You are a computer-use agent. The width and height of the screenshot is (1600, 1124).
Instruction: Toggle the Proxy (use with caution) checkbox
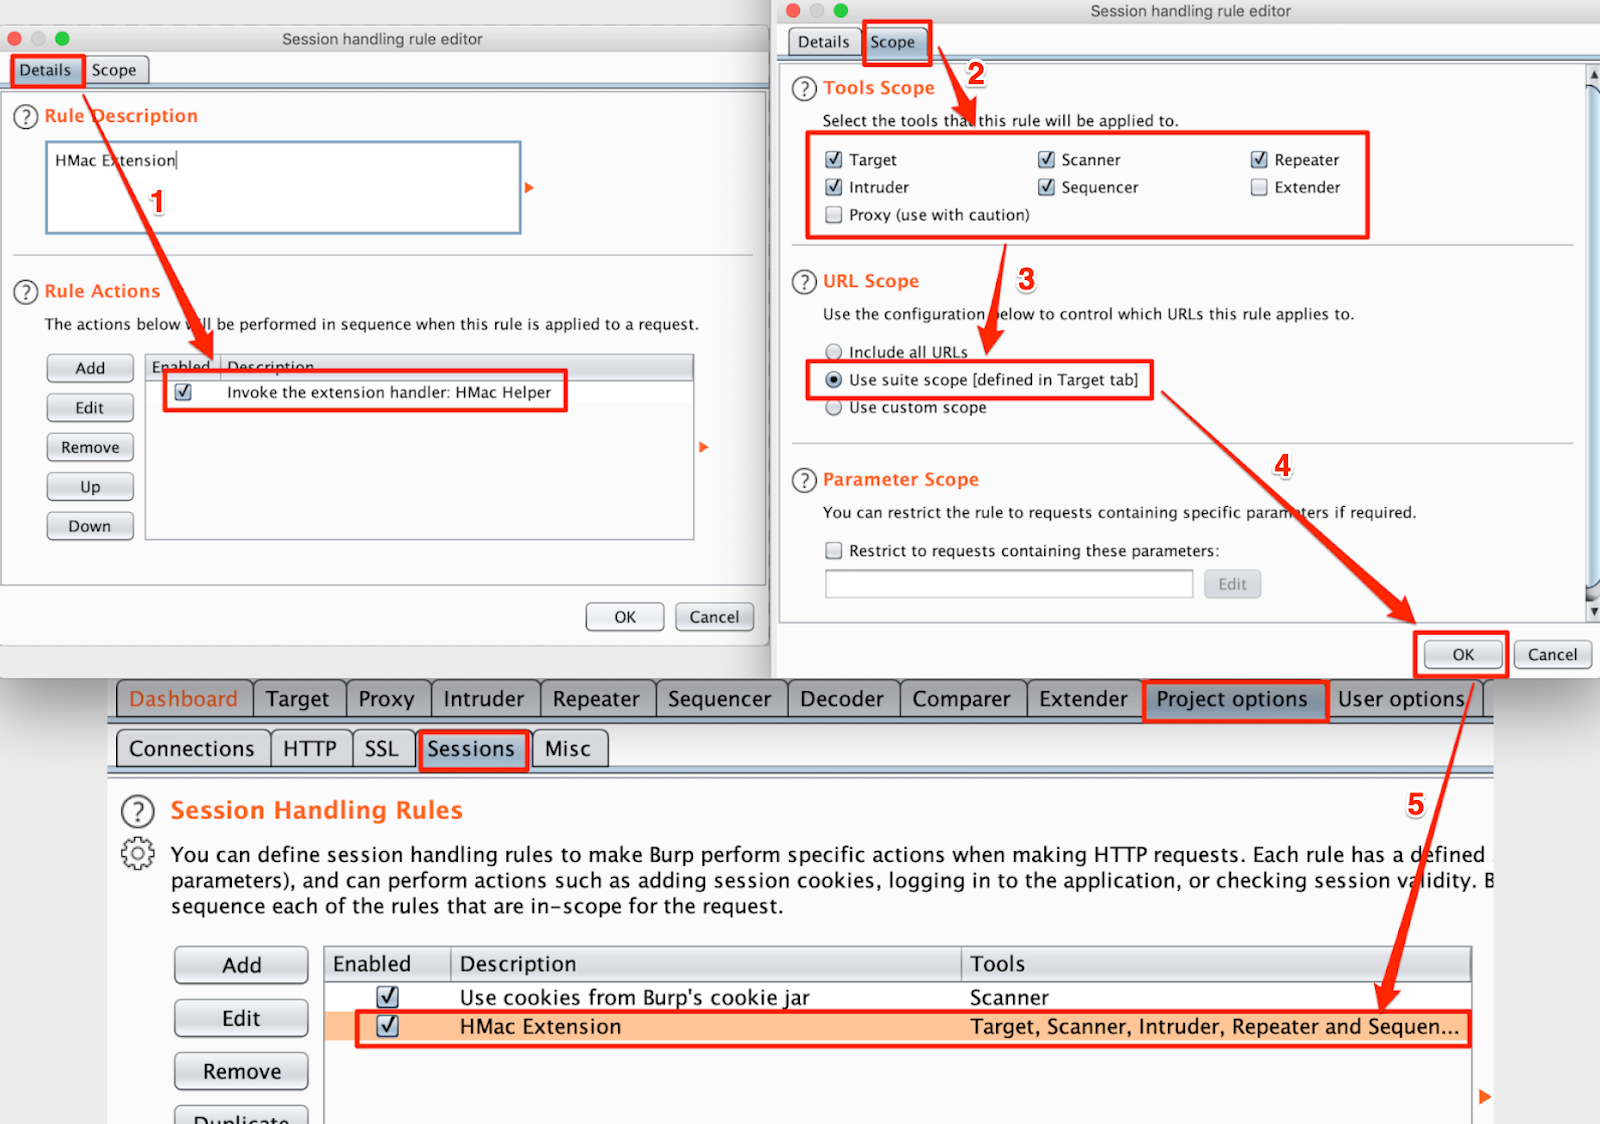point(834,215)
